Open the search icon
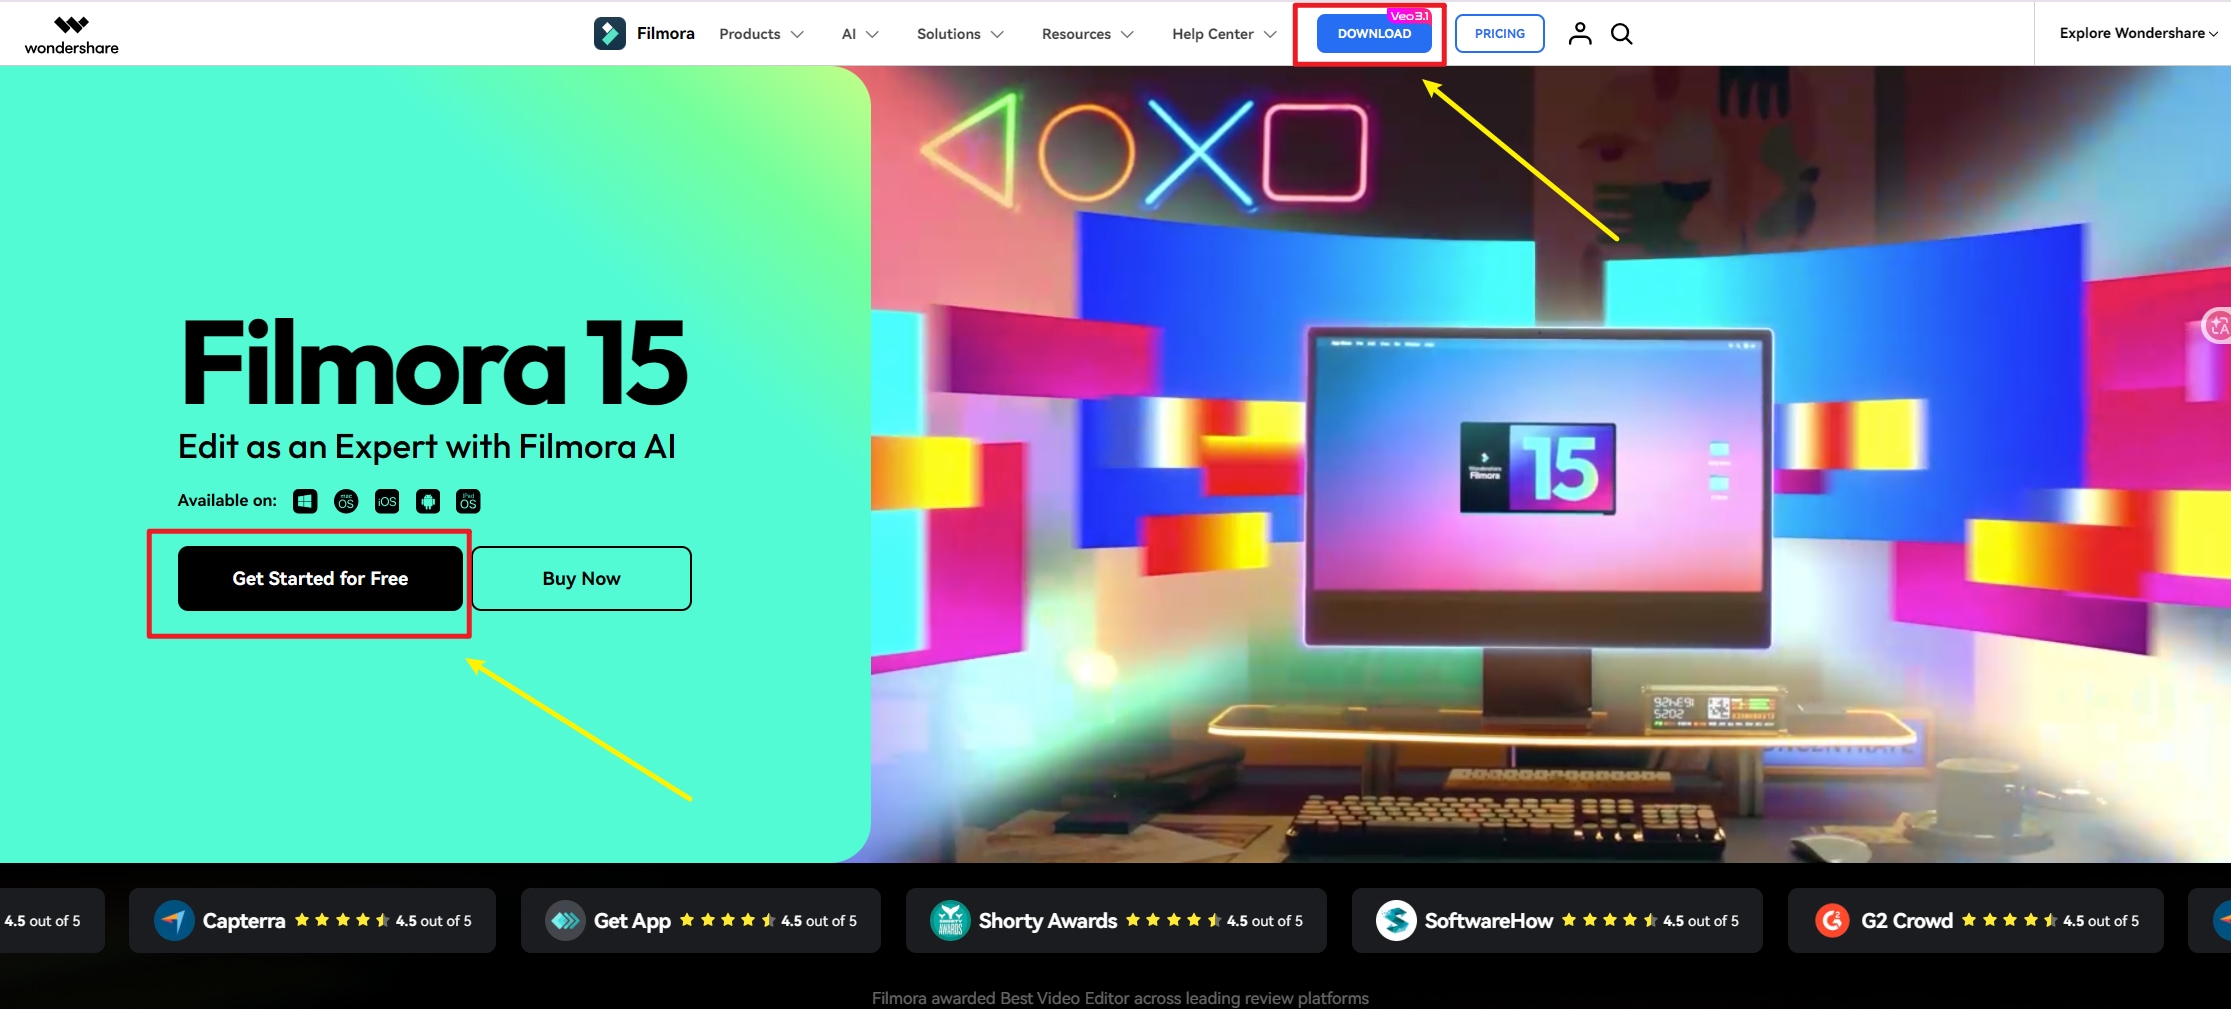The height and width of the screenshot is (1009, 2231). (1621, 33)
